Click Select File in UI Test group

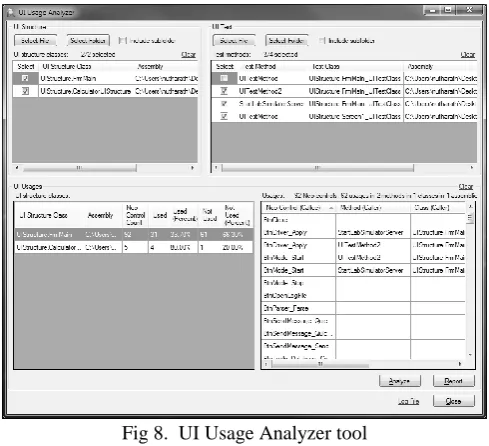(234, 41)
